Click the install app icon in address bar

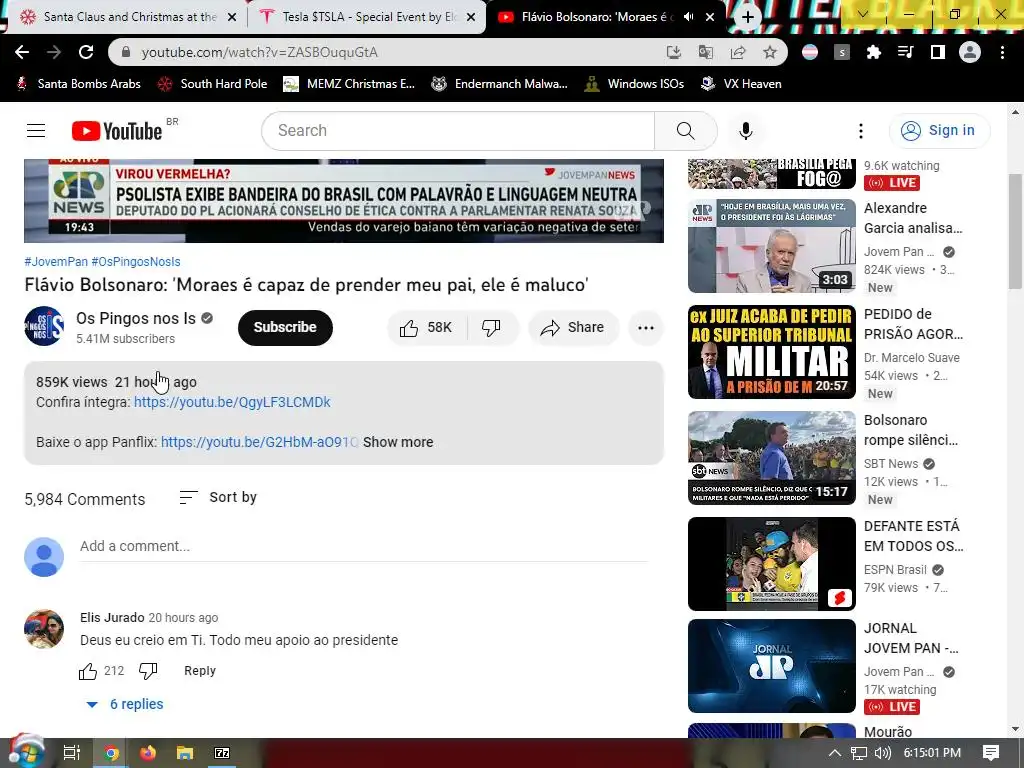673,52
